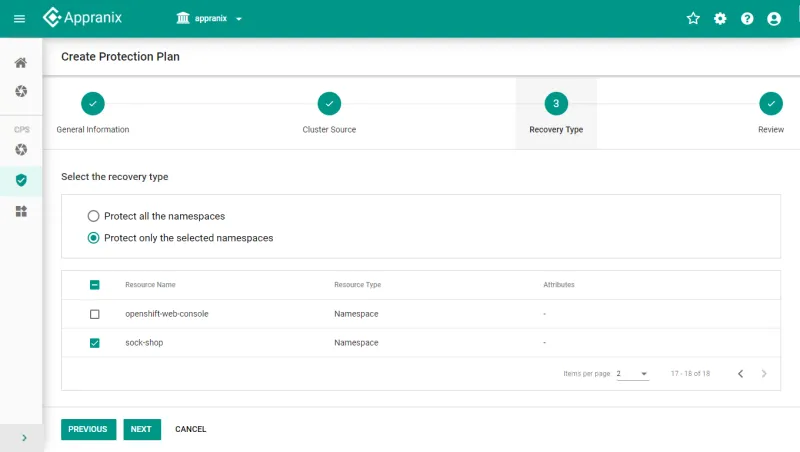
Task: Go to Home in the sidebar
Action: click(x=21, y=63)
